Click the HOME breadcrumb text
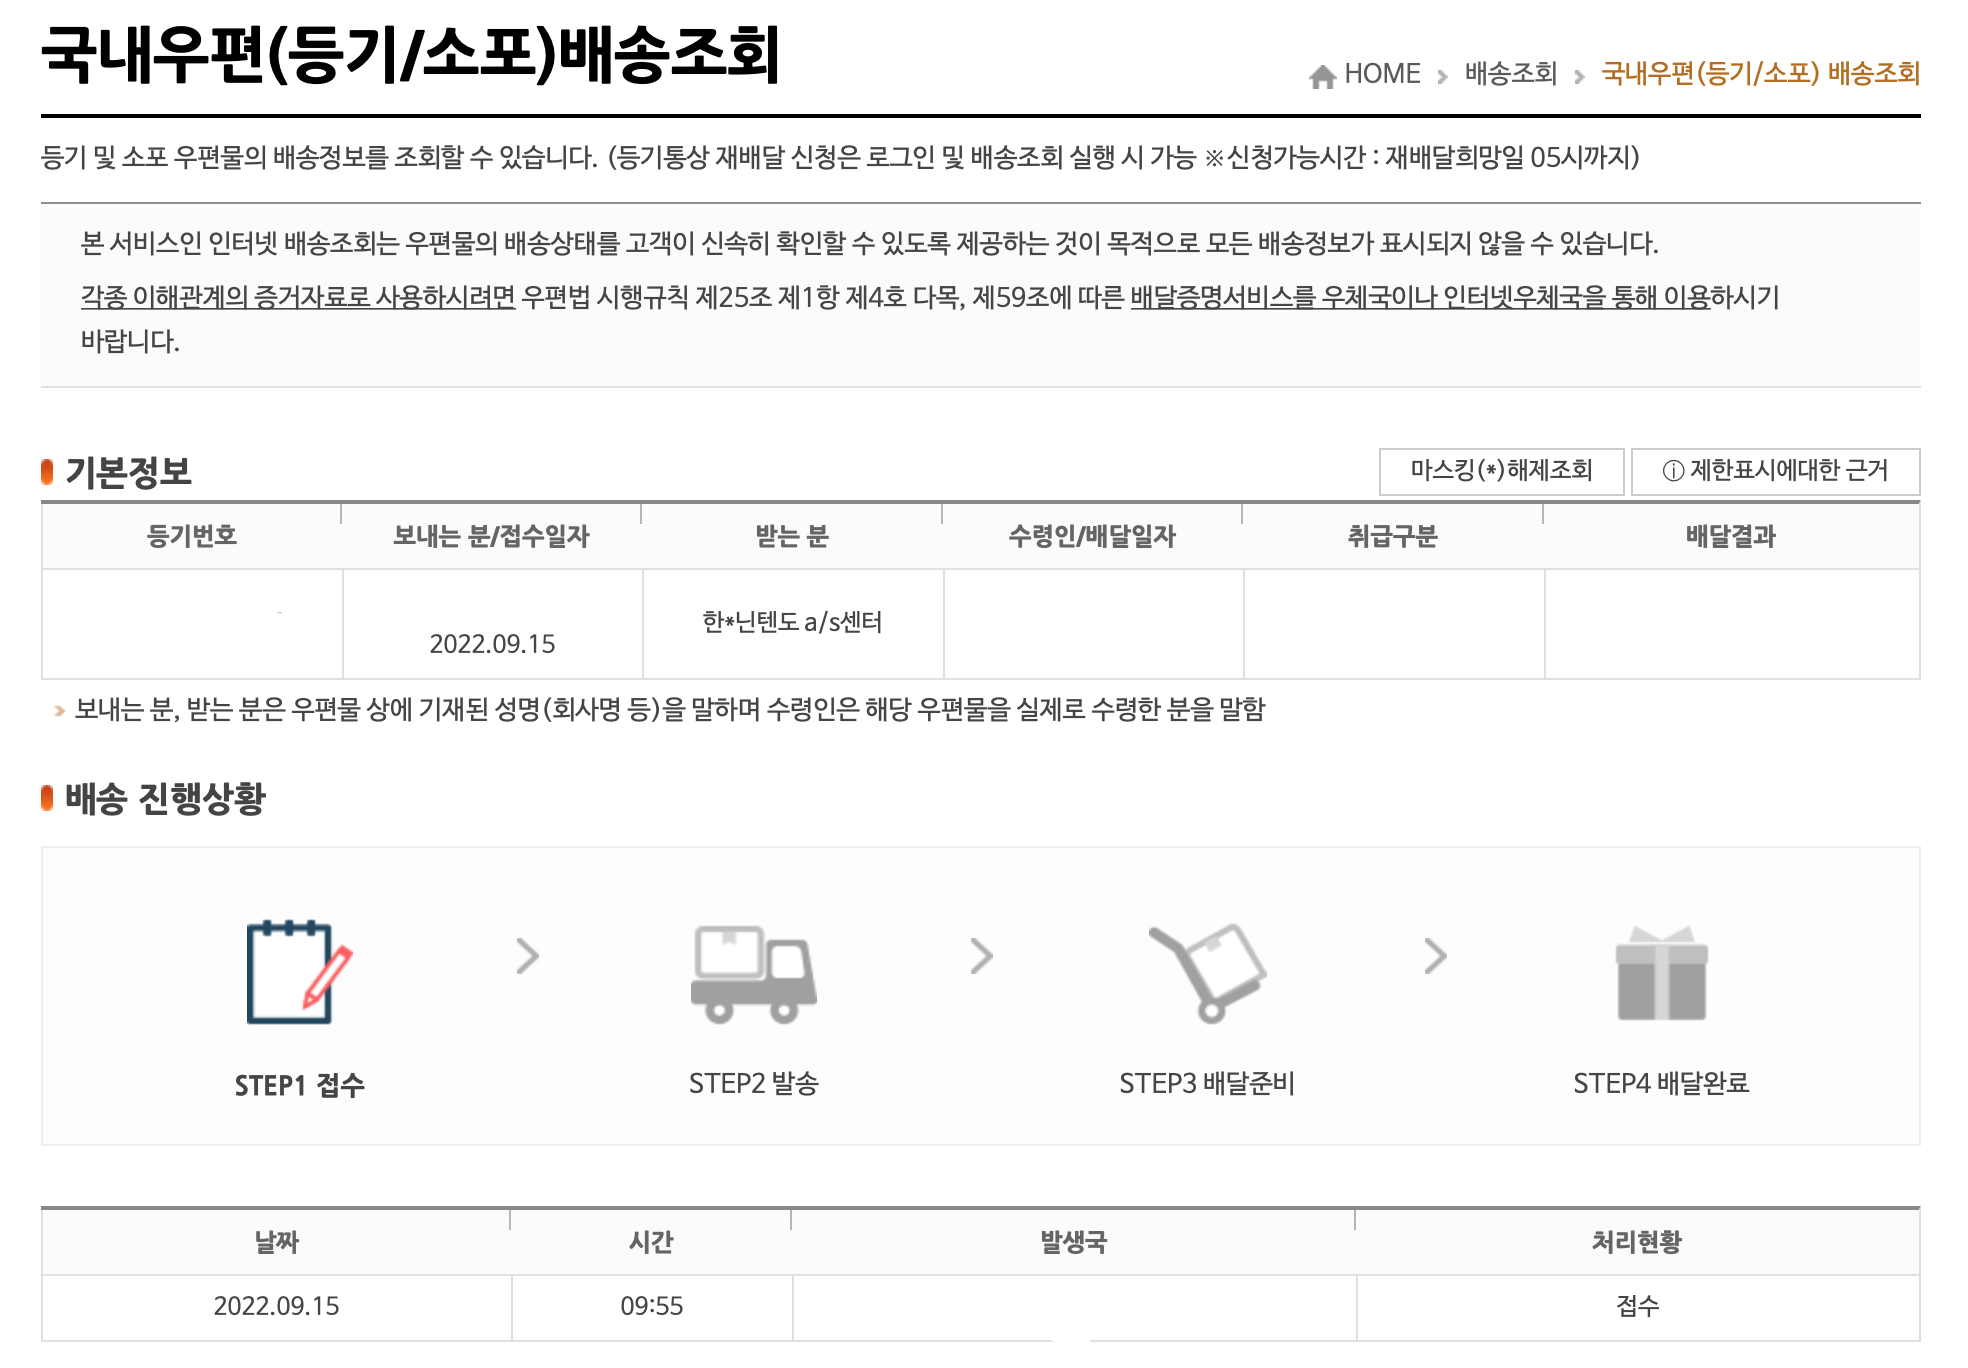 point(1382,74)
